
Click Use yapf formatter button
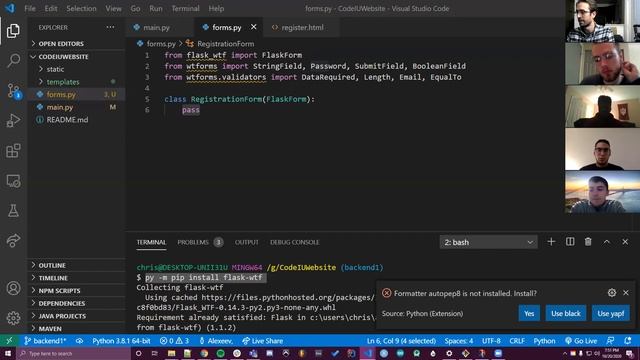point(611,313)
